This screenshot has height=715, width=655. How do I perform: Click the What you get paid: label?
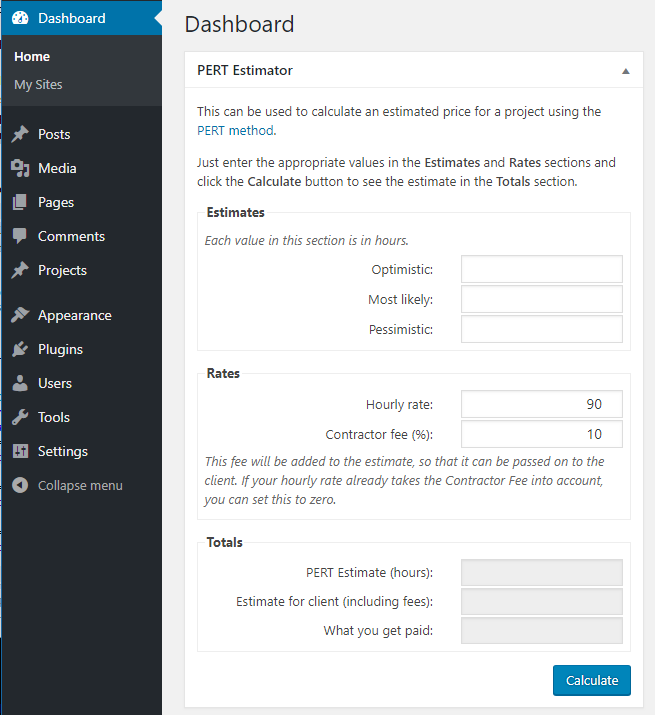point(378,631)
